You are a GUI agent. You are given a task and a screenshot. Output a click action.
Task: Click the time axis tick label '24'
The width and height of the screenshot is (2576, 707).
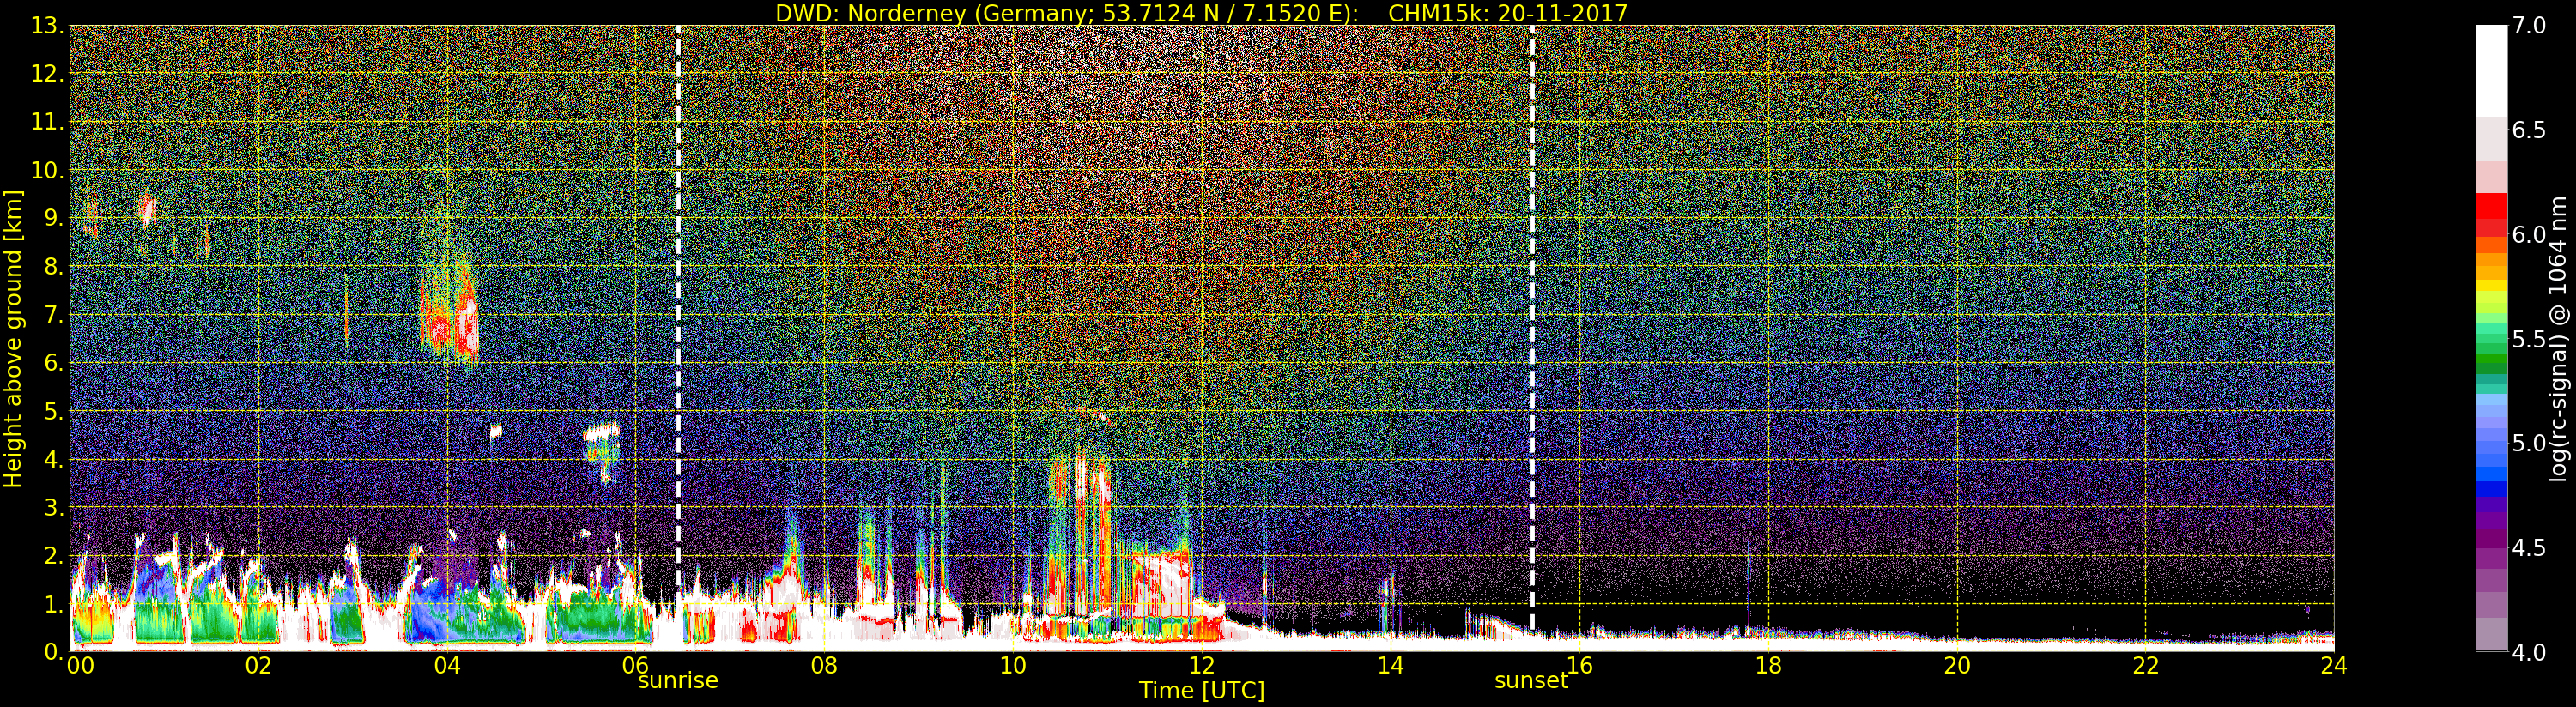[x=2334, y=665]
